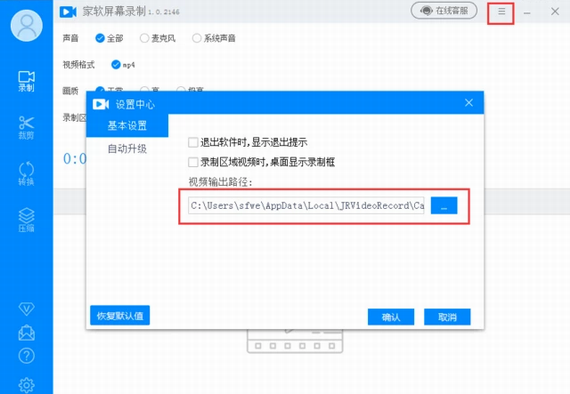
Task: Click the diamond VIP icon in sidebar
Action: point(27,309)
